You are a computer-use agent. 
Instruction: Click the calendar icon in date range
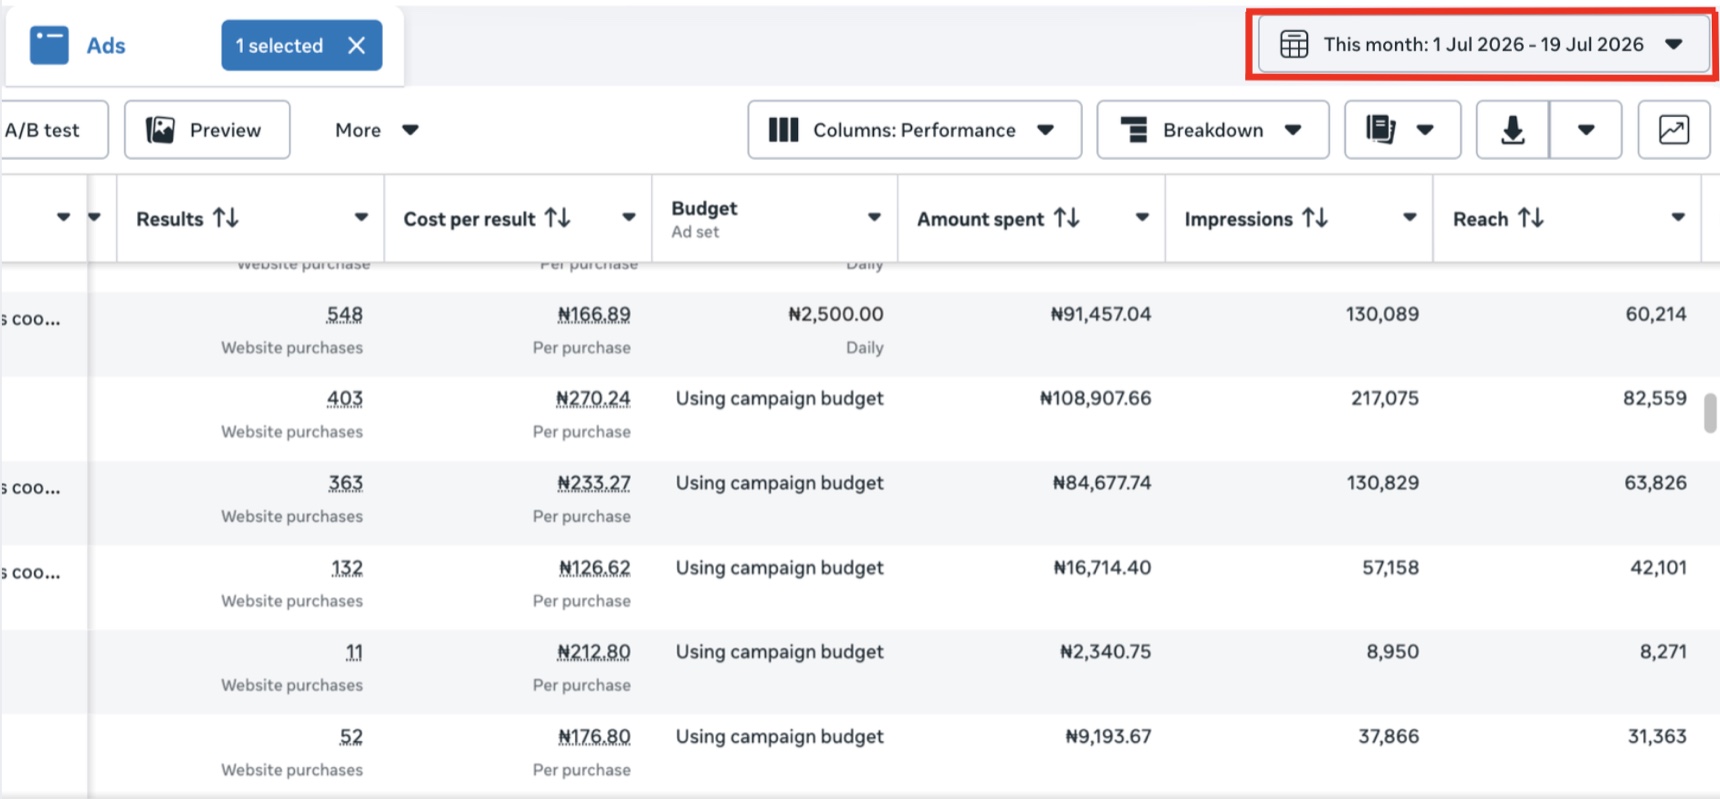1294,44
